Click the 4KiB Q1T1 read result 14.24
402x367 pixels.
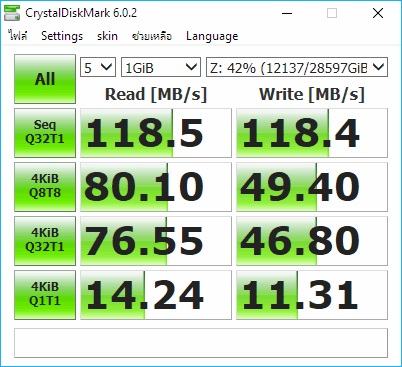pyautogui.click(x=156, y=295)
